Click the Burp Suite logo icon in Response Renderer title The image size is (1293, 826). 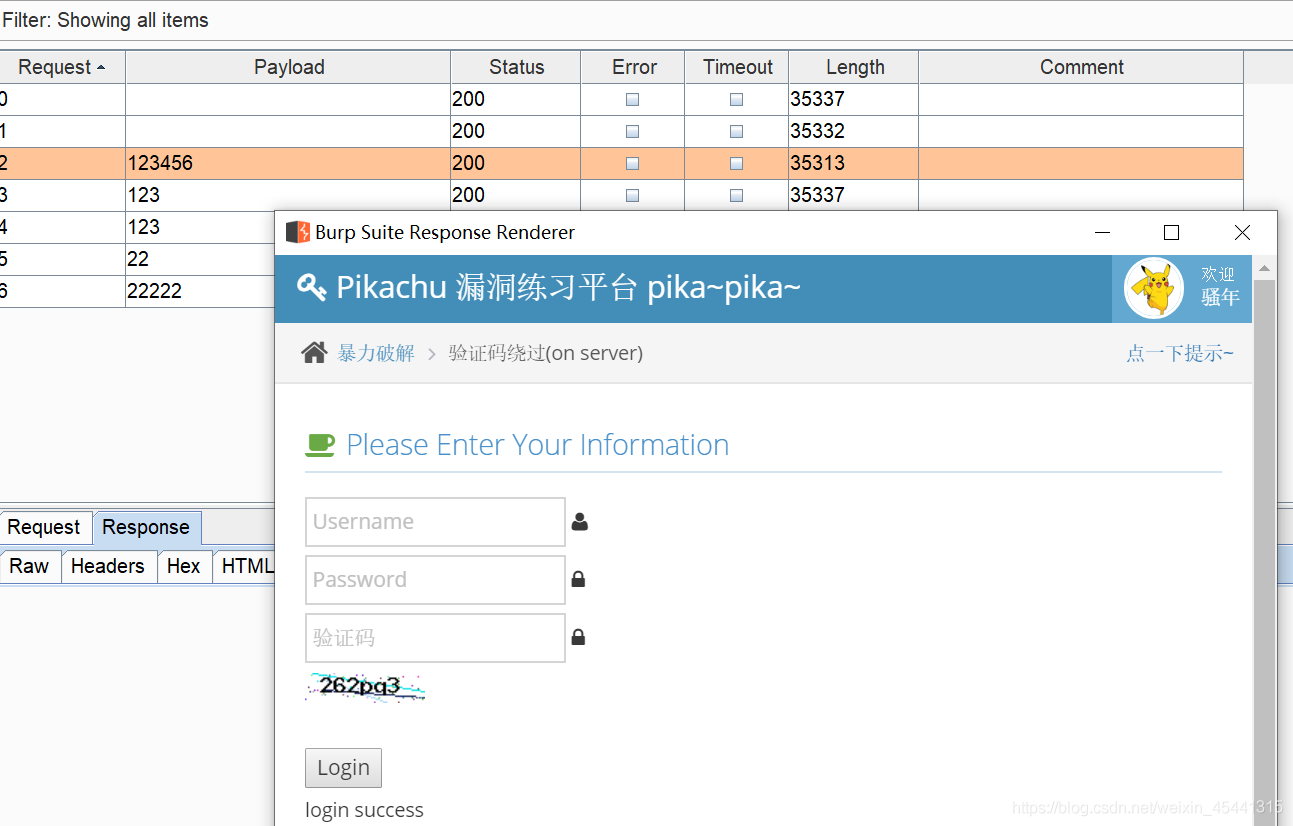297,232
